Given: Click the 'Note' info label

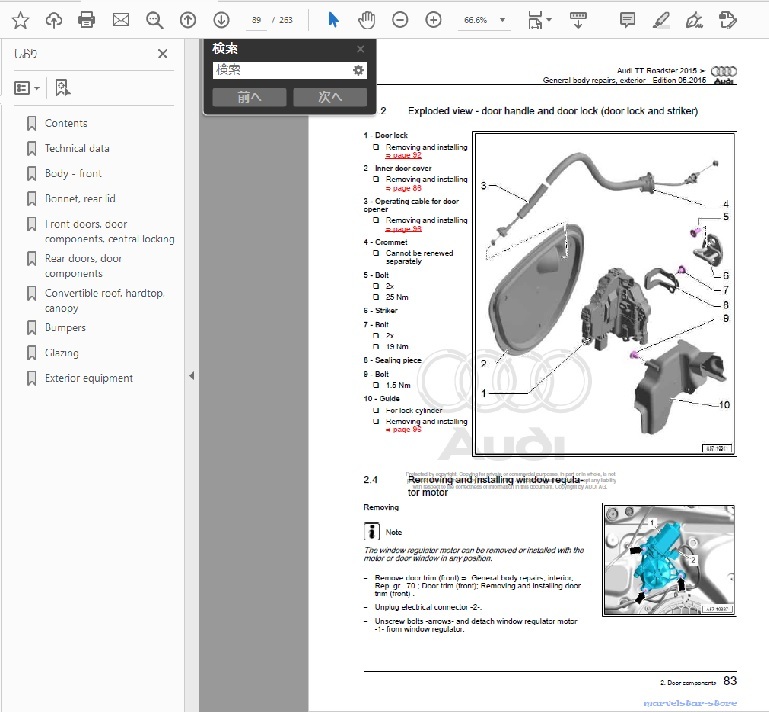Looking at the screenshot, I should tap(393, 532).
